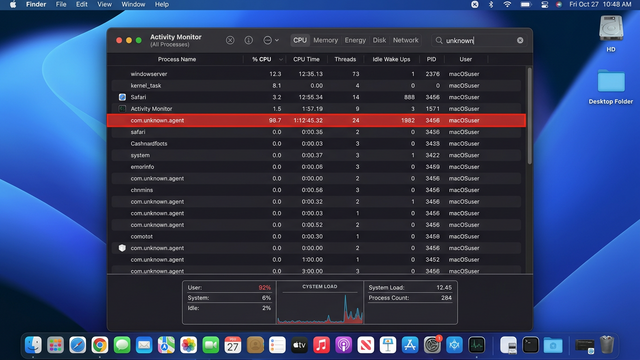Switch to the Memory tab

325,40
